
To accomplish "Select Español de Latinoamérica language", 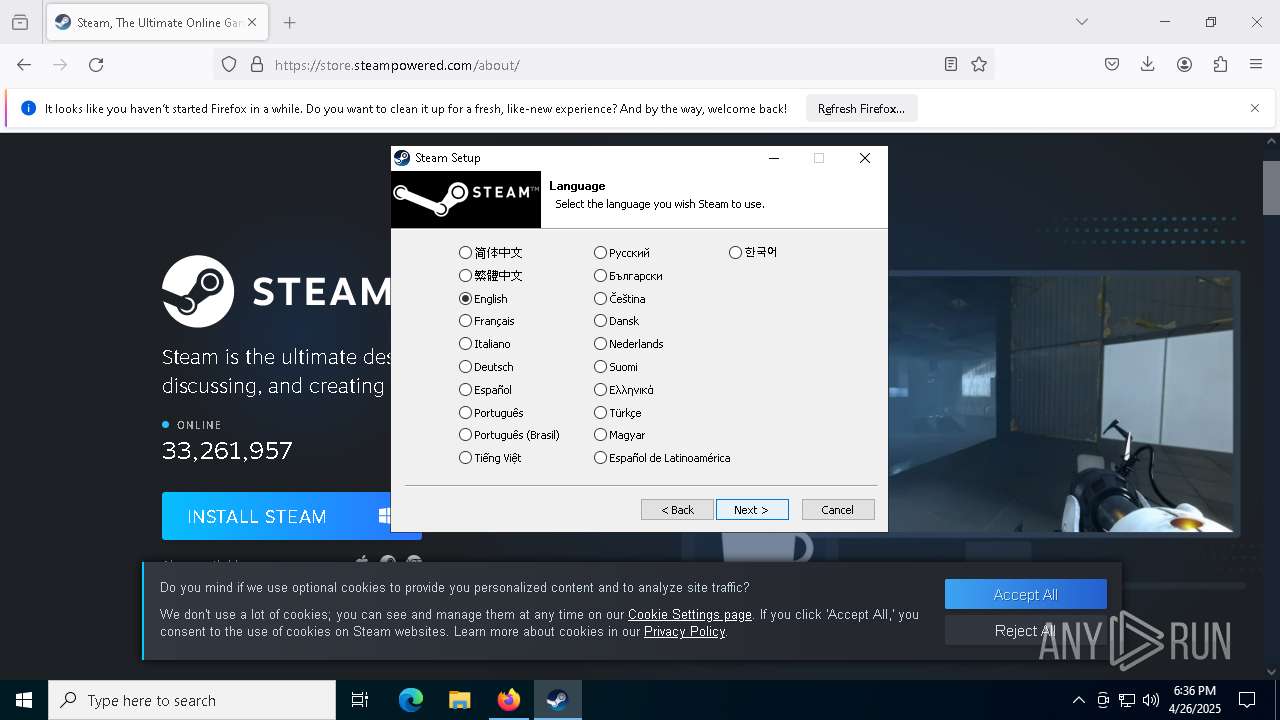I will pos(662,458).
